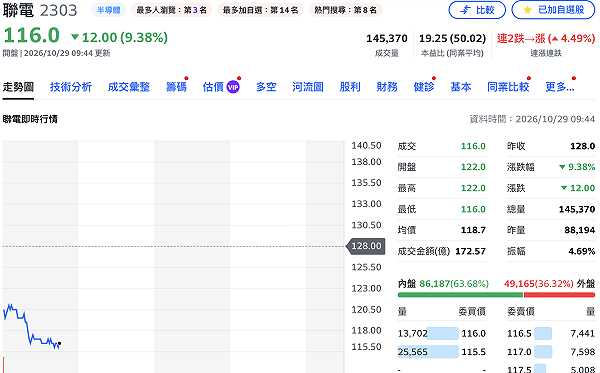Screen dimensions: 600x373
Task: Click the large 116.0 price
Action: coord(31,35)
